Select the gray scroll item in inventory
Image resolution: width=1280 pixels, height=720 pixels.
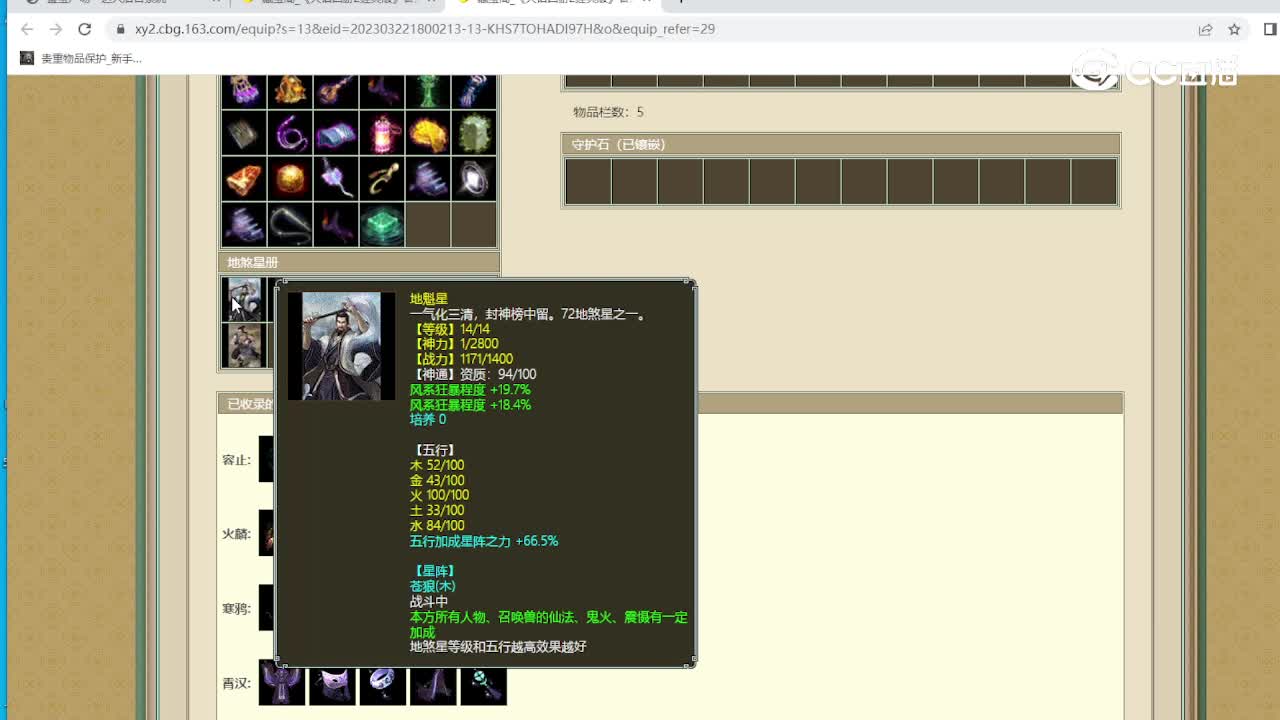click(244, 132)
